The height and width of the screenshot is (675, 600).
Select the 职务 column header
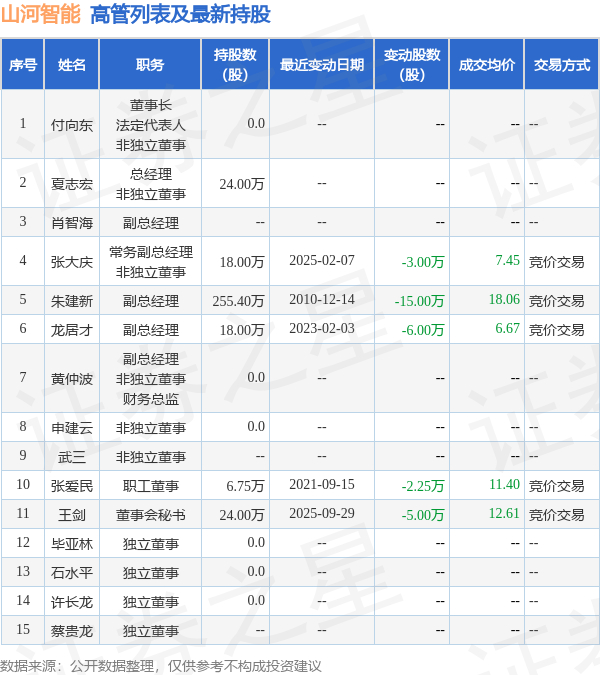click(x=150, y=65)
